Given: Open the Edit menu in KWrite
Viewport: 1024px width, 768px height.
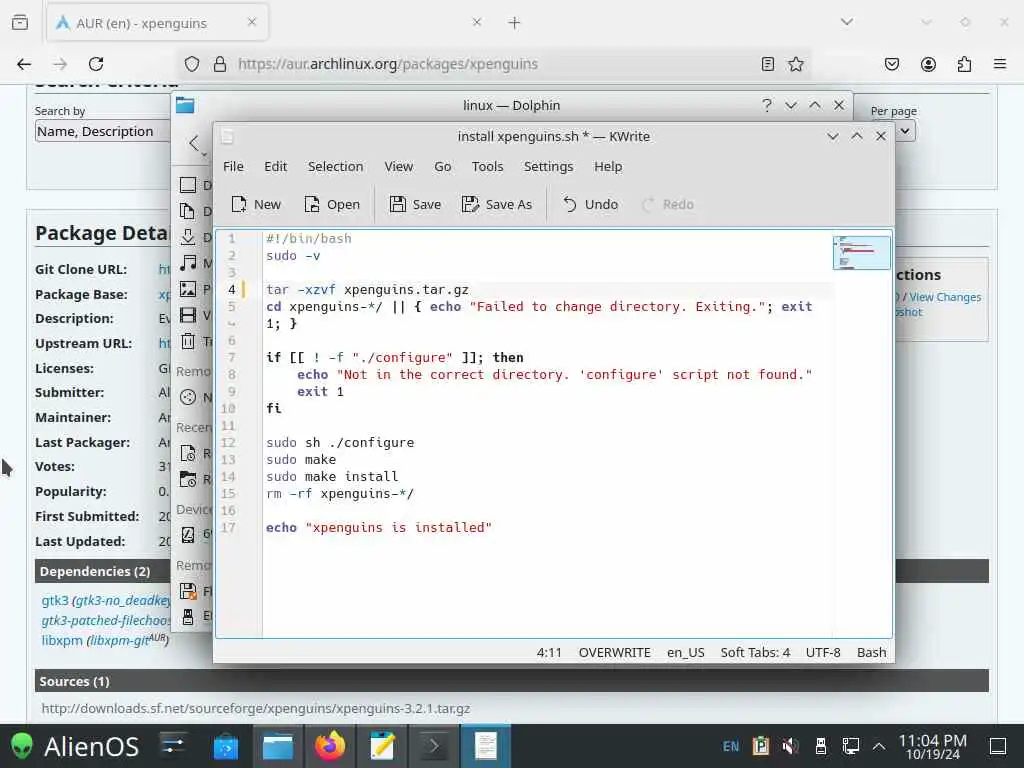Looking at the screenshot, I should (275, 167).
